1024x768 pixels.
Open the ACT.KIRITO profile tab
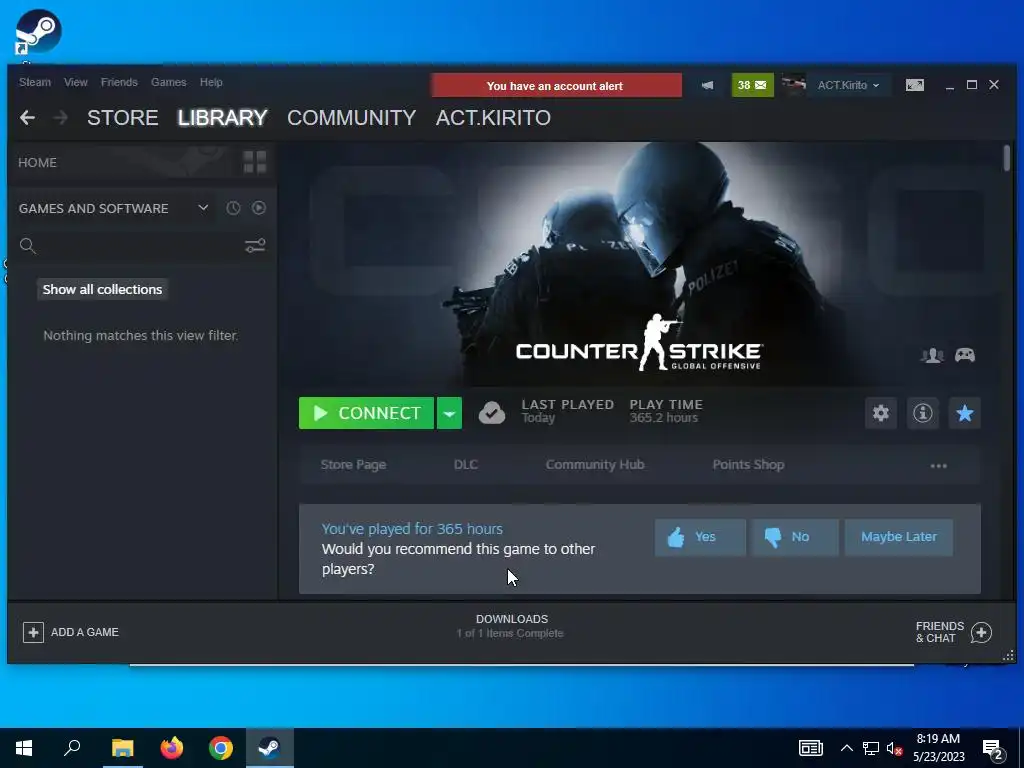(x=493, y=118)
